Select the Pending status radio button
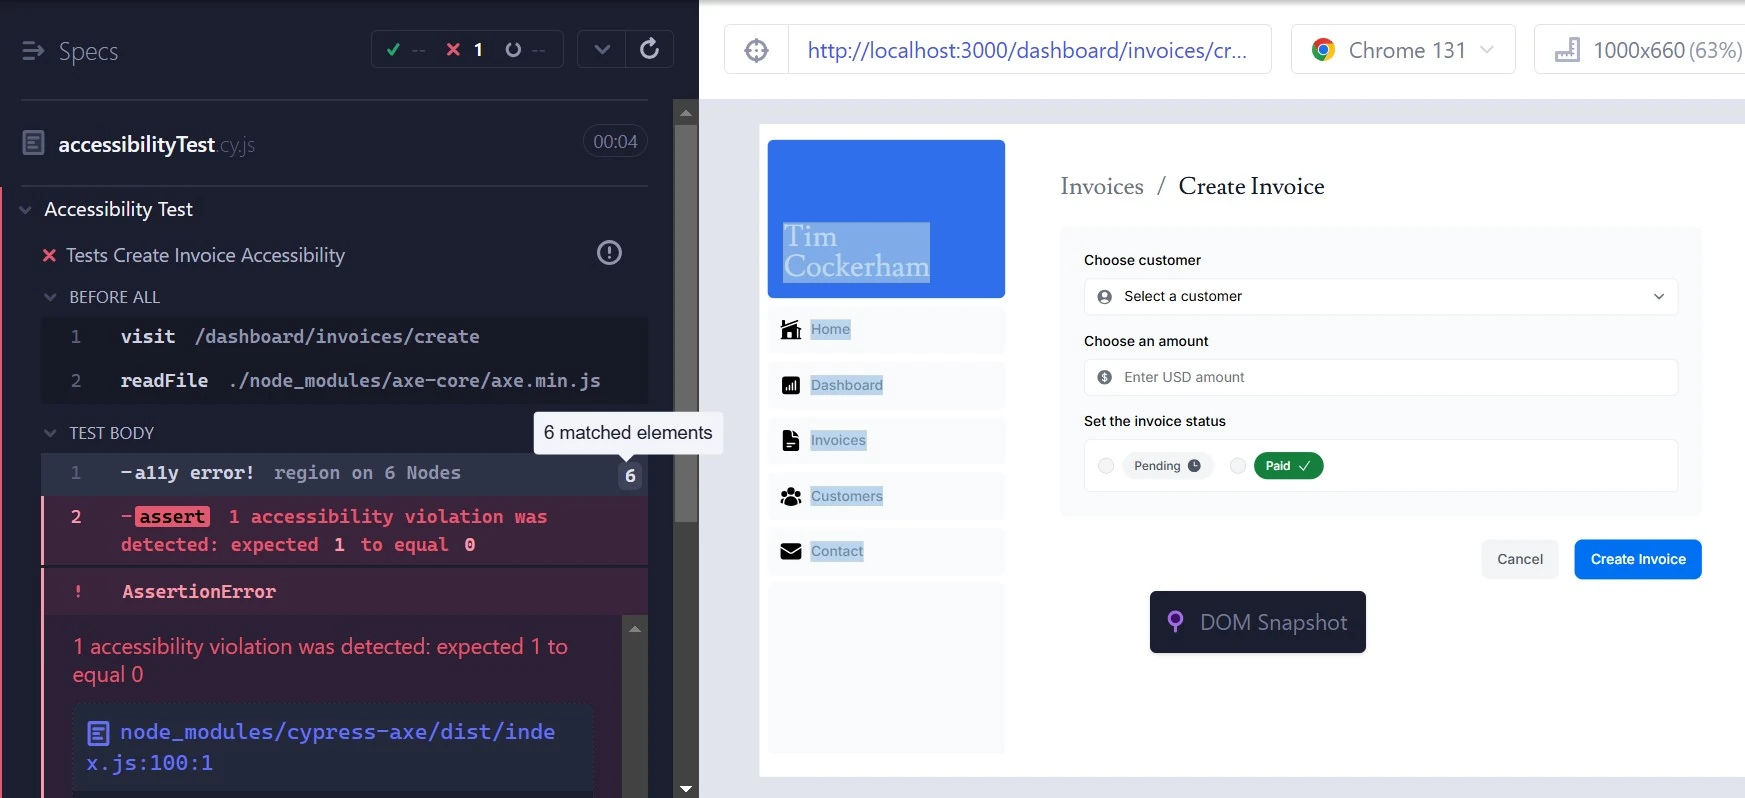This screenshot has width=1745, height=798. pos(1106,466)
